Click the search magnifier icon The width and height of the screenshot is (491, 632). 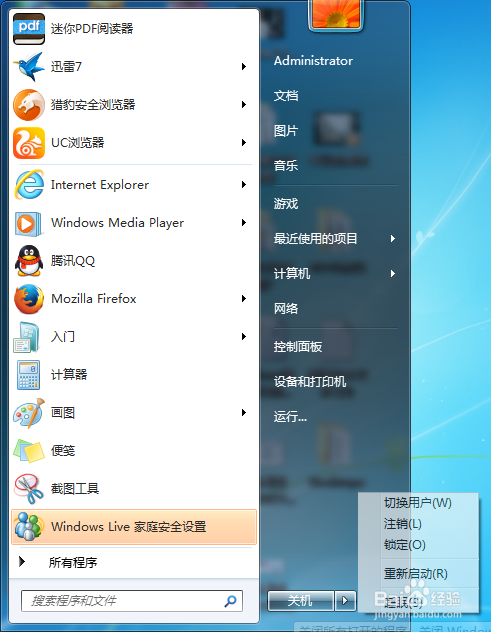coord(231,601)
